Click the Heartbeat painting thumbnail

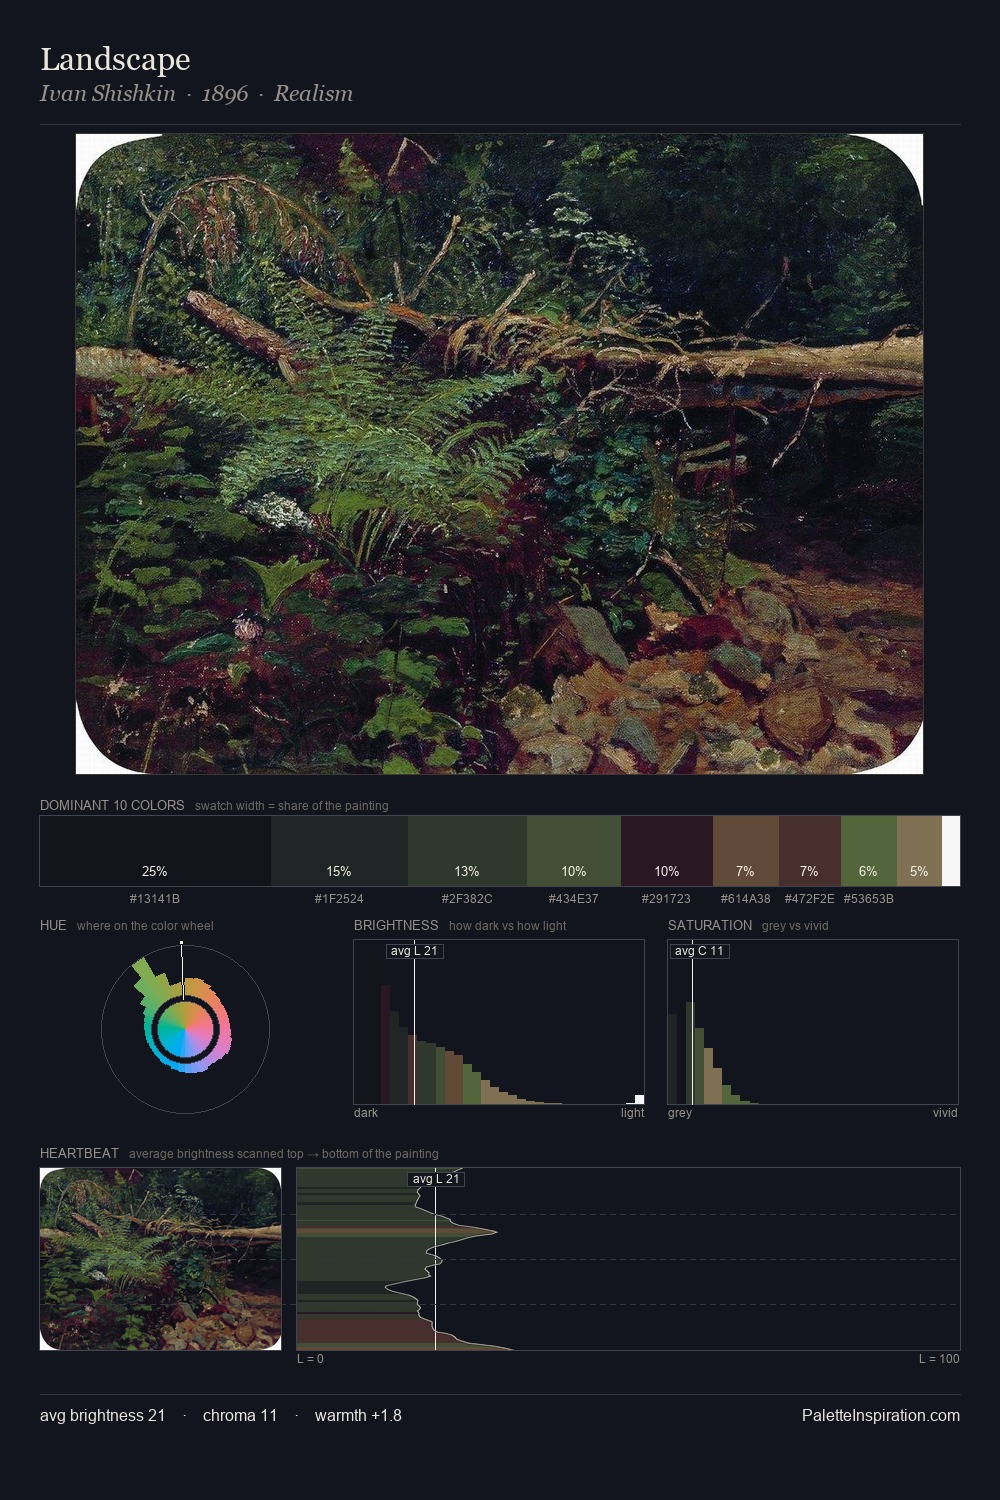click(160, 1259)
